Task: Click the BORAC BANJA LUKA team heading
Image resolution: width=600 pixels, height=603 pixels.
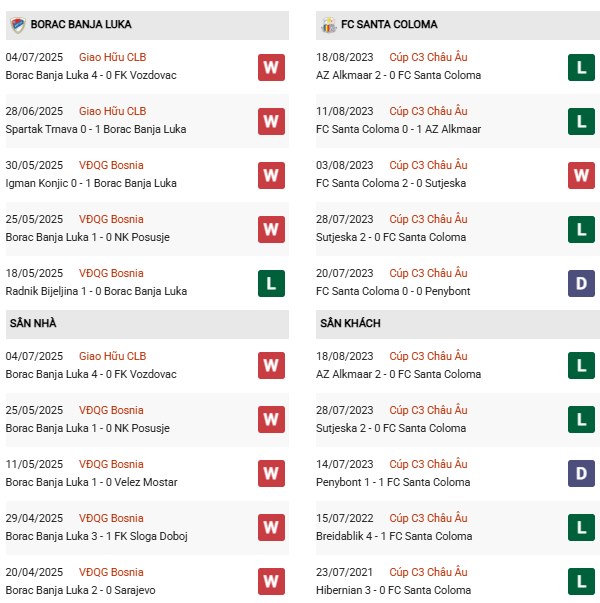Action: click(x=81, y=24)
